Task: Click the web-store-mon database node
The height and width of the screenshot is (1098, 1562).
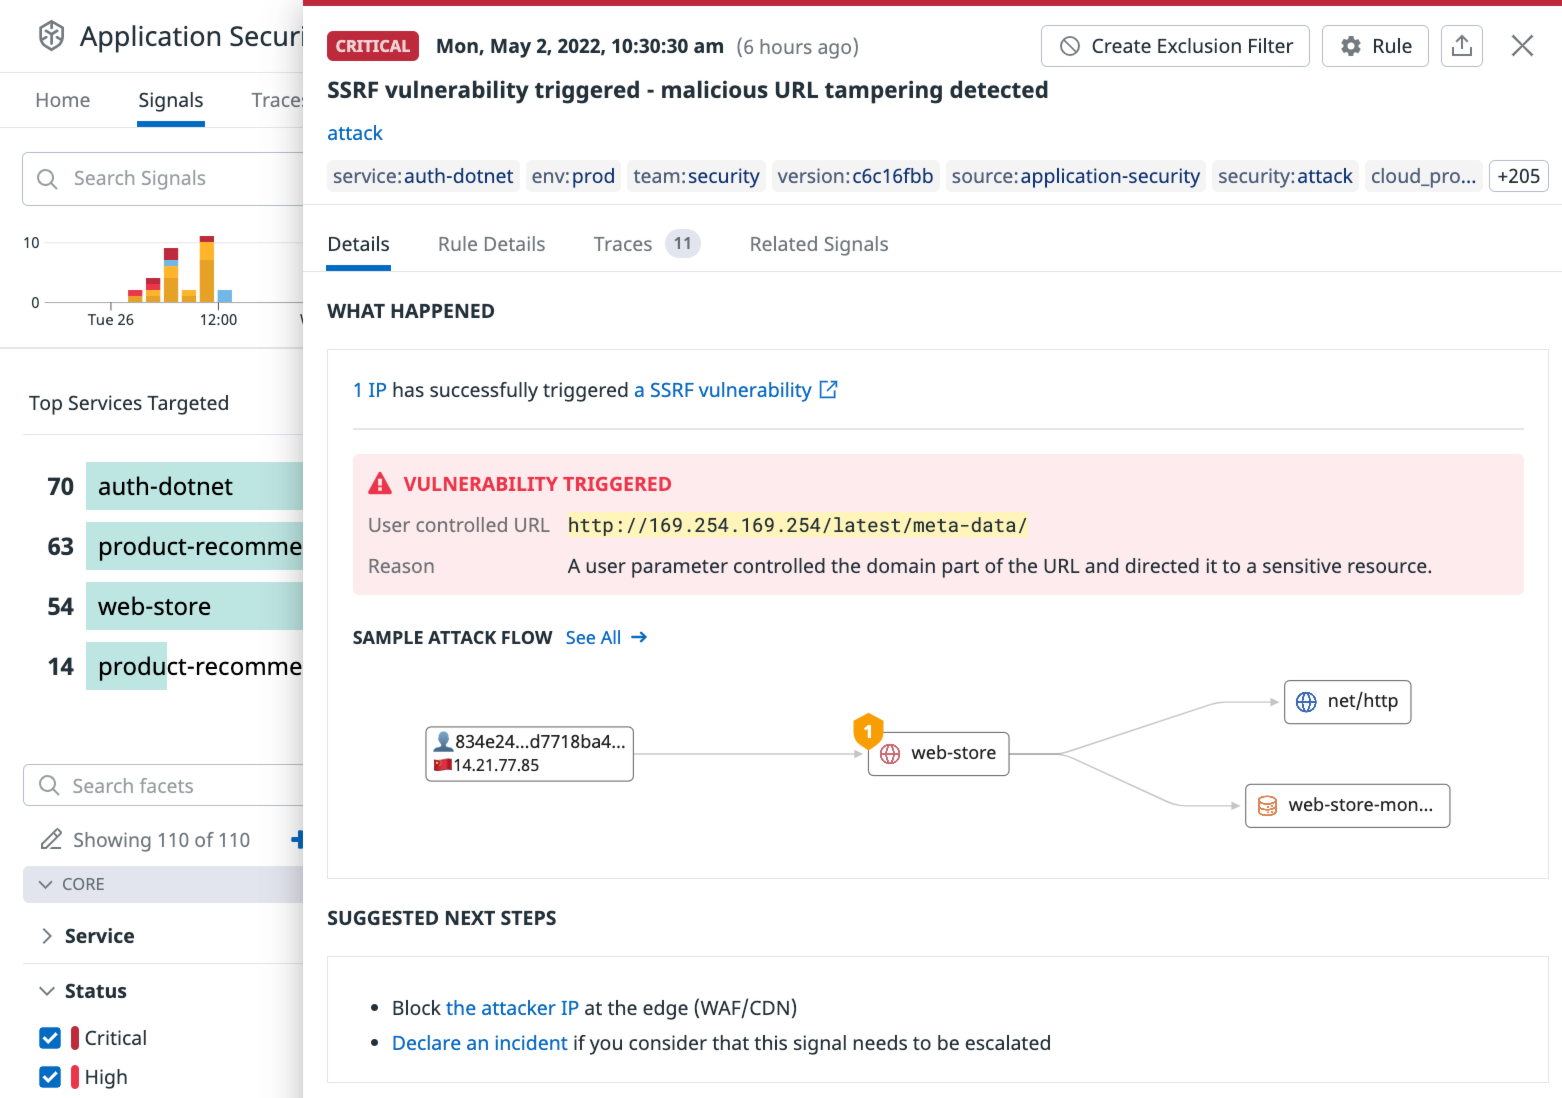Action: point(1347,806)
